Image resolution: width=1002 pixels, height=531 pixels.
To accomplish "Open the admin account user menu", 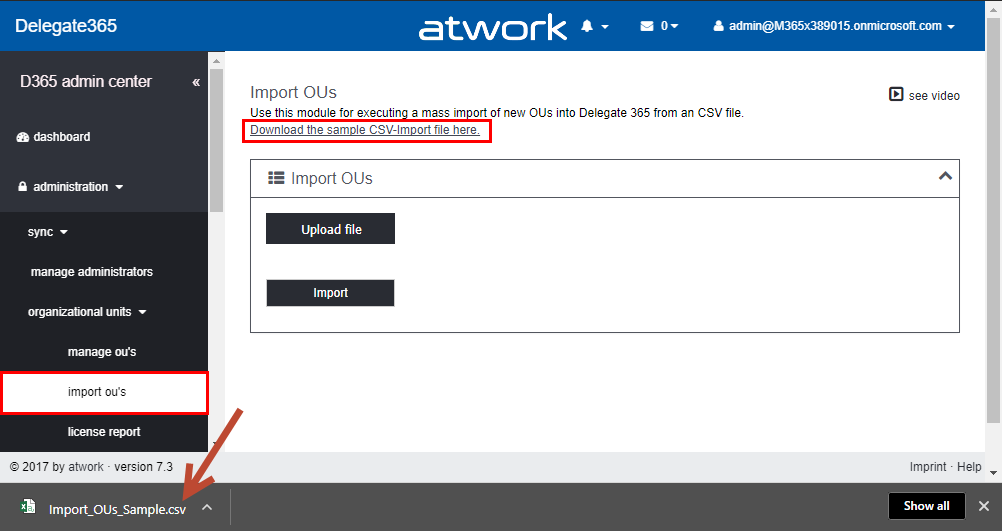I will [x=834, y=26].
